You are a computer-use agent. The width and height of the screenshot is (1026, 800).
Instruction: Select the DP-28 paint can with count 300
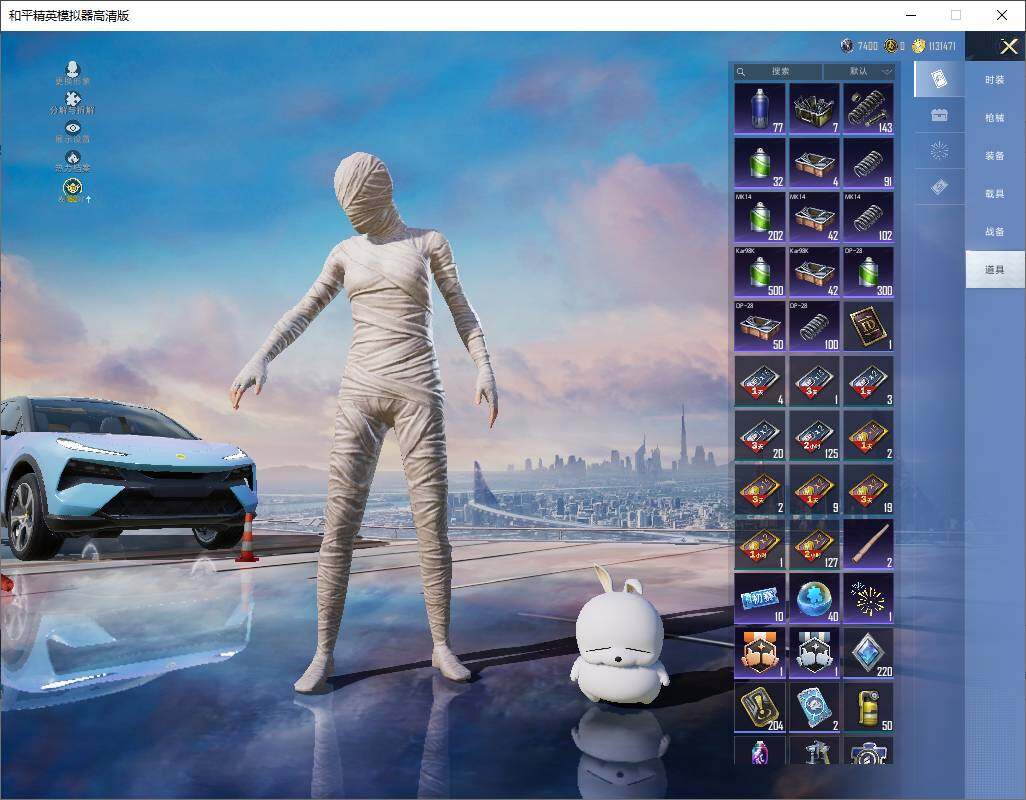[x=868, y=272]
